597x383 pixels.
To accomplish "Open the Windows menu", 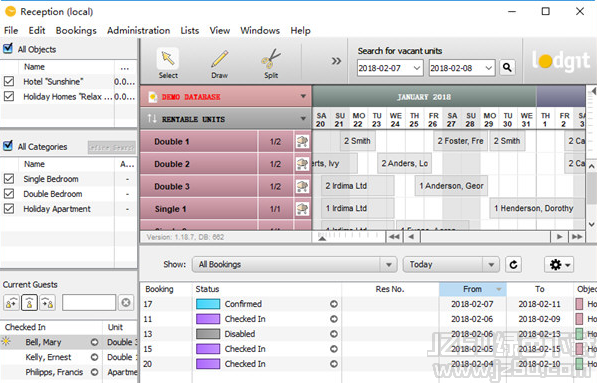I will pos(260,30).
